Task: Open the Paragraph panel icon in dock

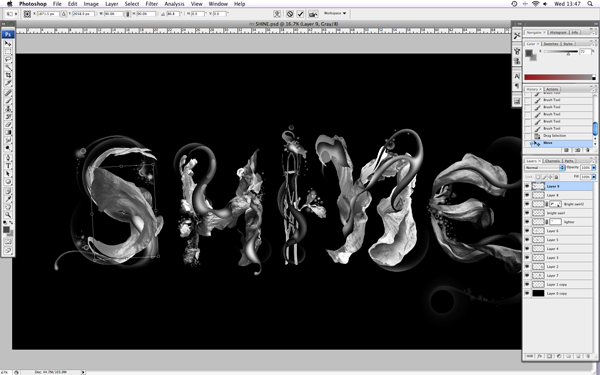Action: tap(517, 86)
